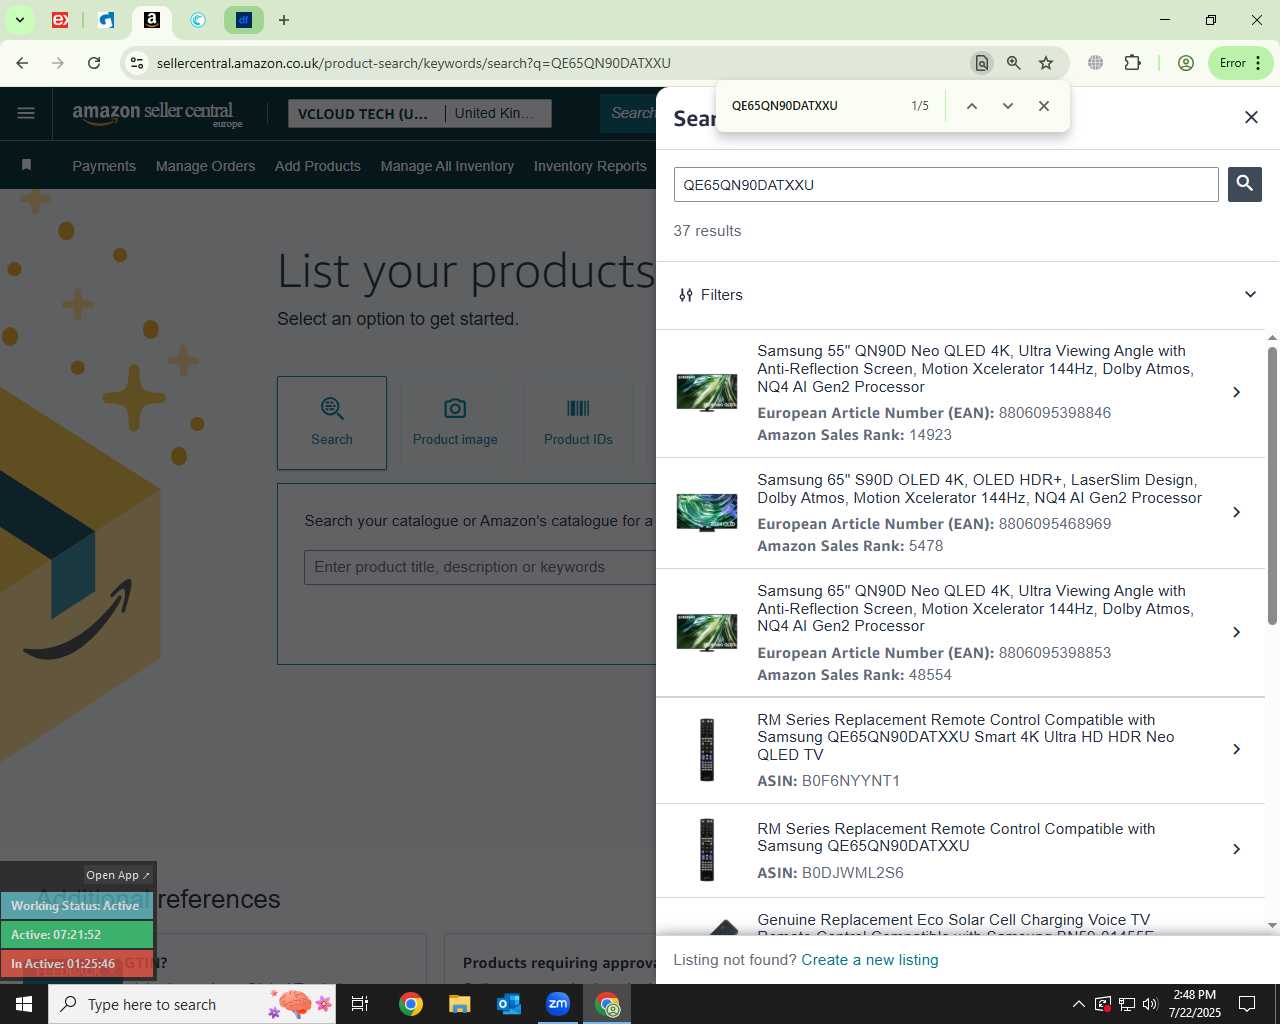Screen dimensions: 1280x1024
Task: Open Samsung 65" QN90D product thumbnail
Action: pyautogui.click(x=707, y=632)
